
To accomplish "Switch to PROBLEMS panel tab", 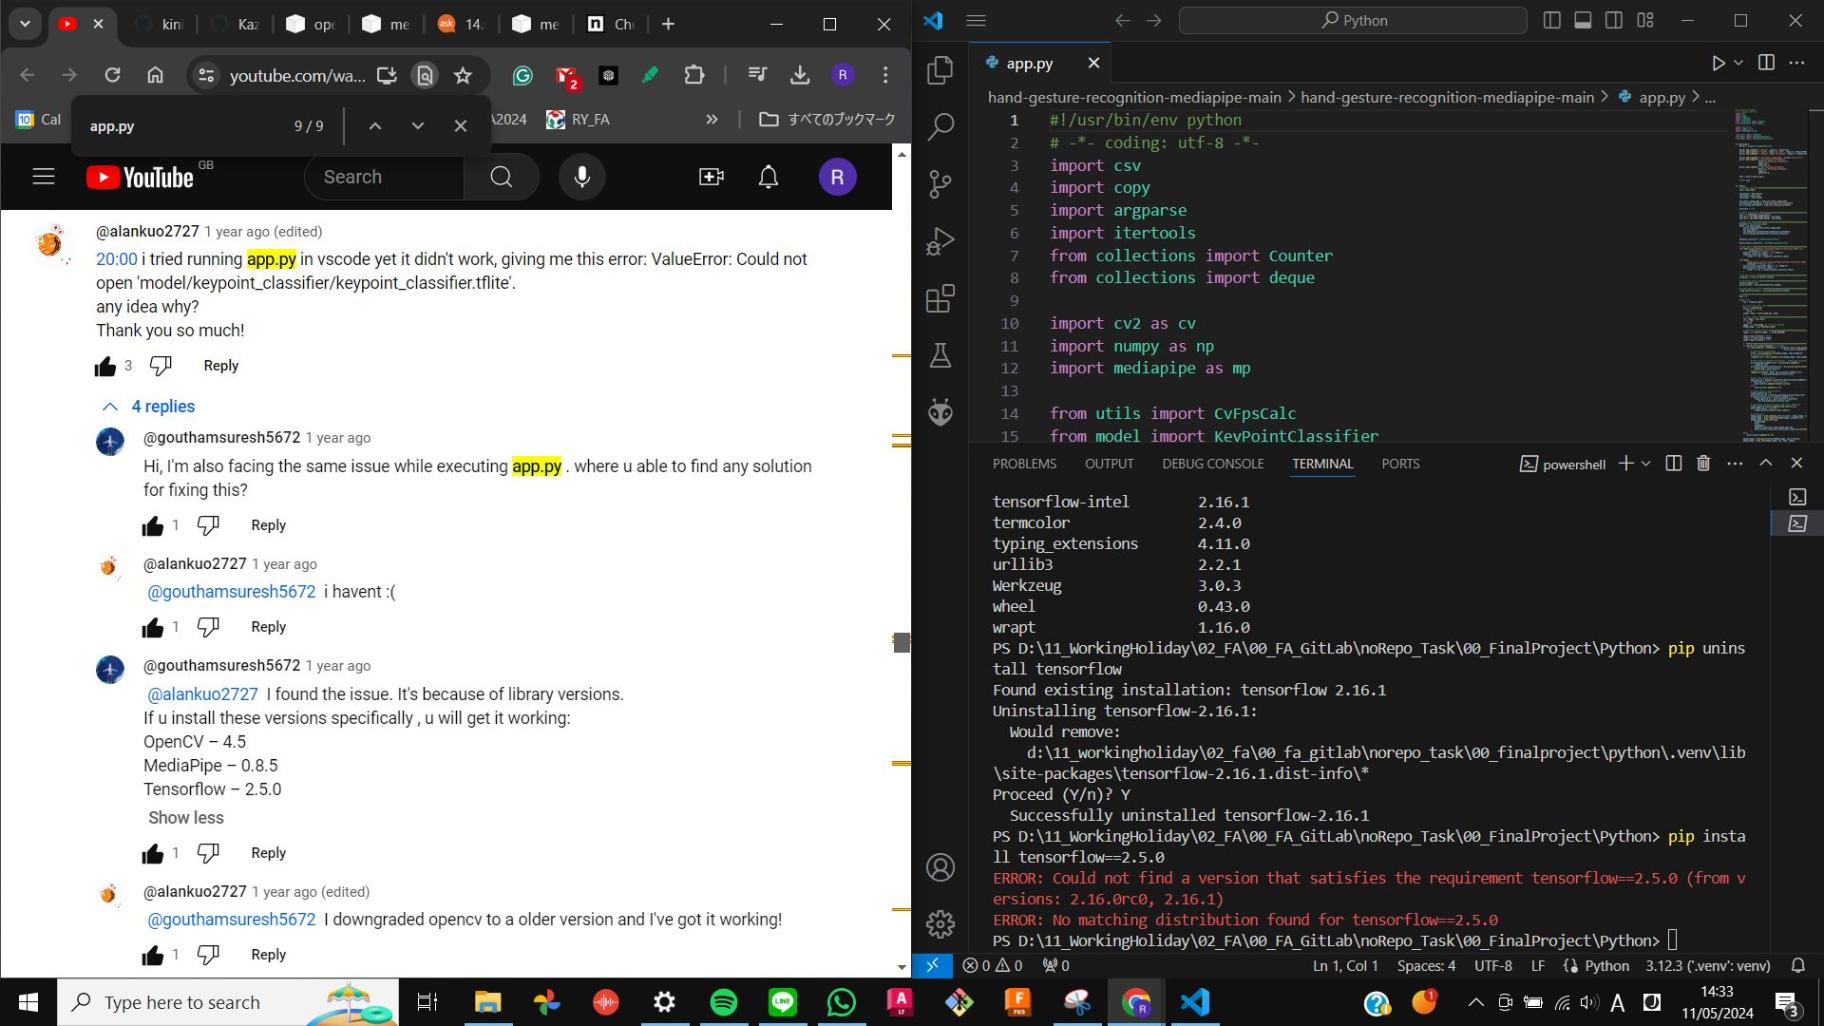I will [1024, 464].
